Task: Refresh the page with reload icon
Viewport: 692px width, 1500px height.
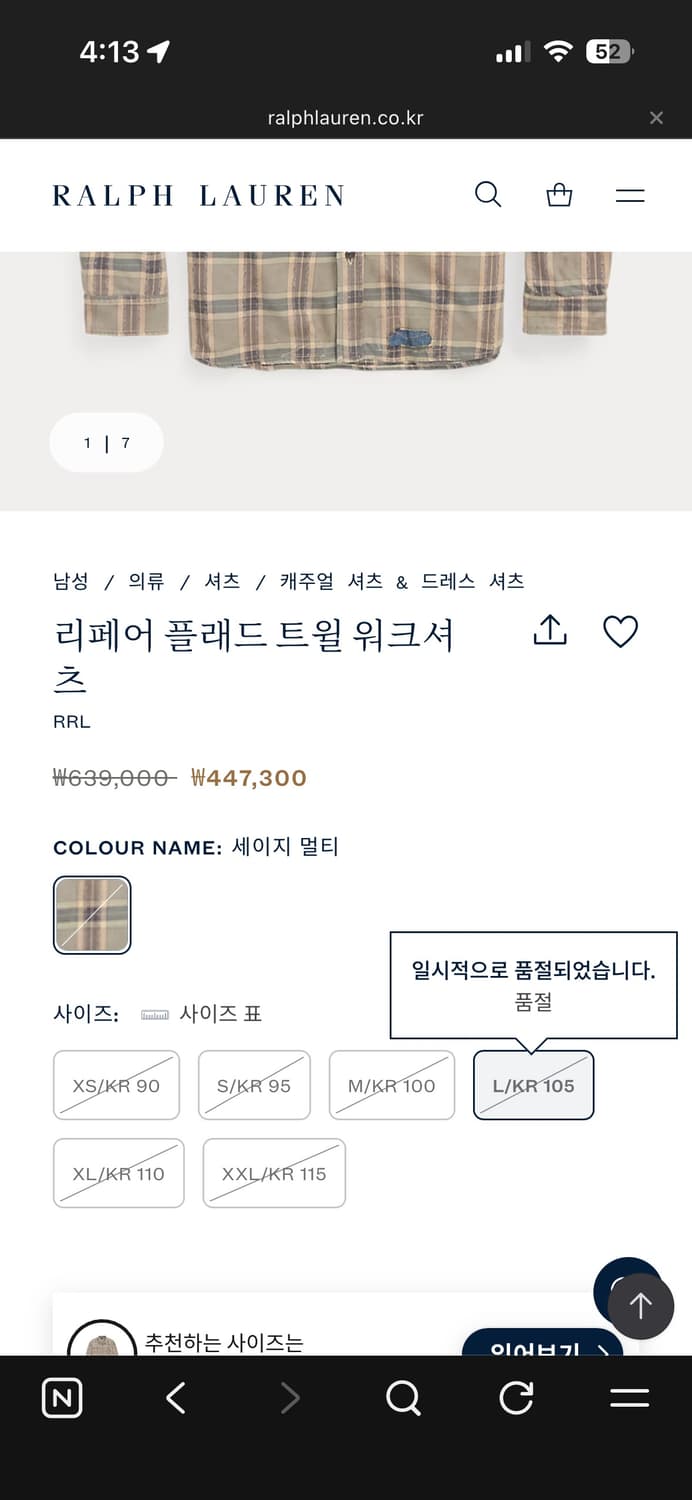Action: 516,1398
